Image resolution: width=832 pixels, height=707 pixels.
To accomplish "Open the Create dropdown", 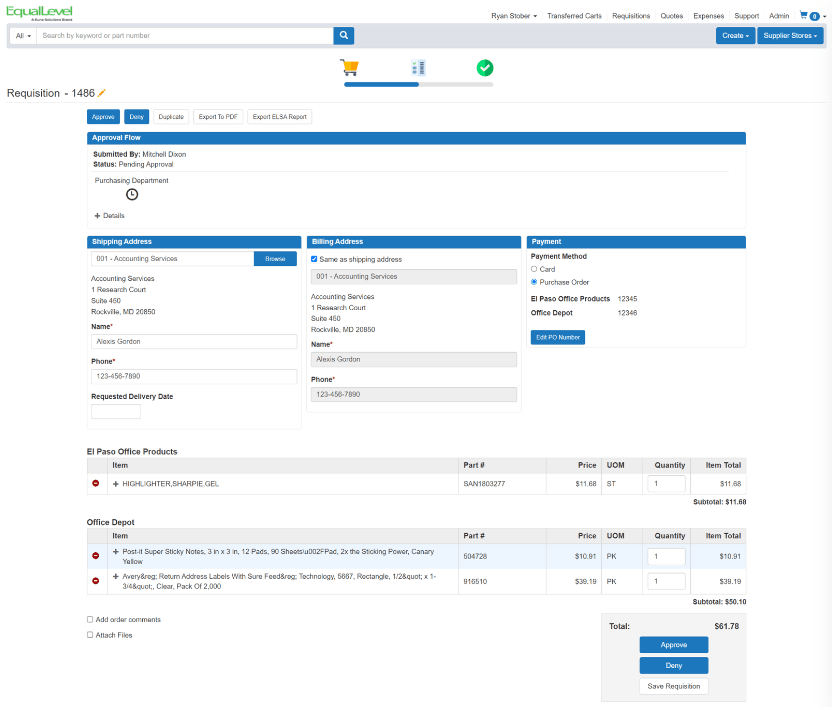I will [735, 36].
